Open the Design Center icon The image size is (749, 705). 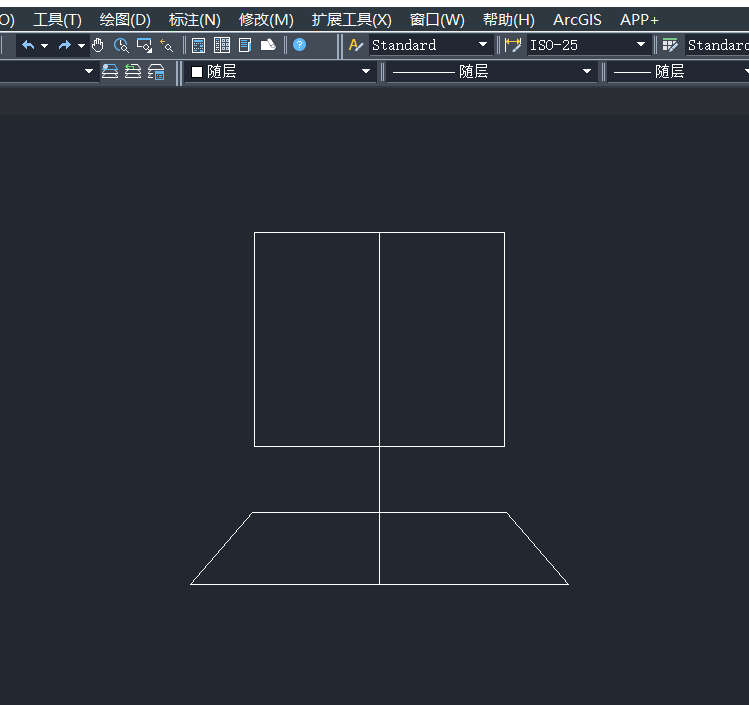point(222,45)
